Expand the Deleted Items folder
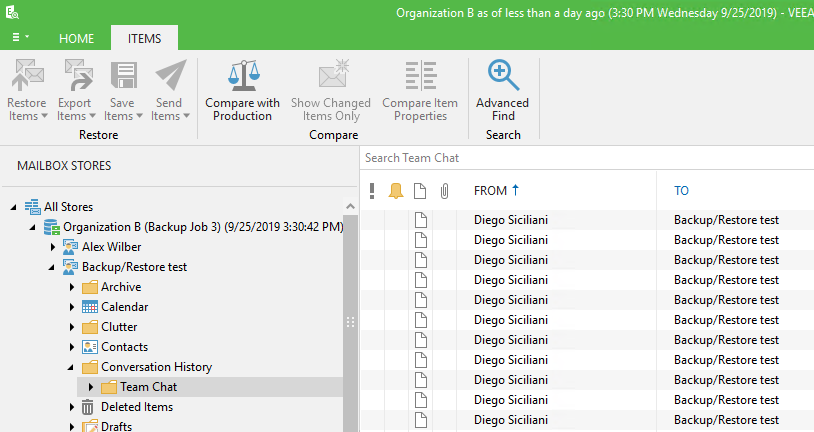This screenshot has width=814, height=432. [x=72, y=407]
